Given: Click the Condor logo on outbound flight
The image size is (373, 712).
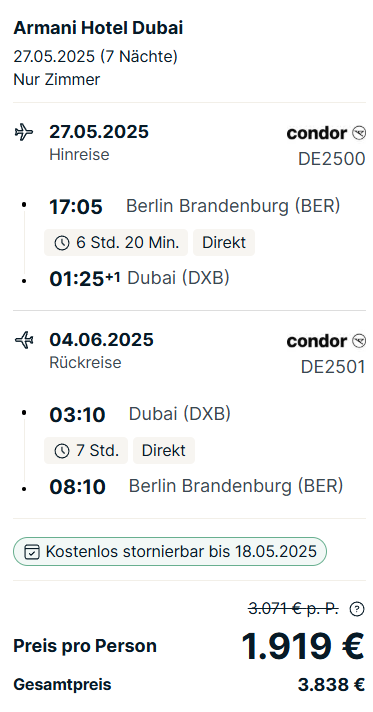Looking at the screenshot, I should (326, 133).
